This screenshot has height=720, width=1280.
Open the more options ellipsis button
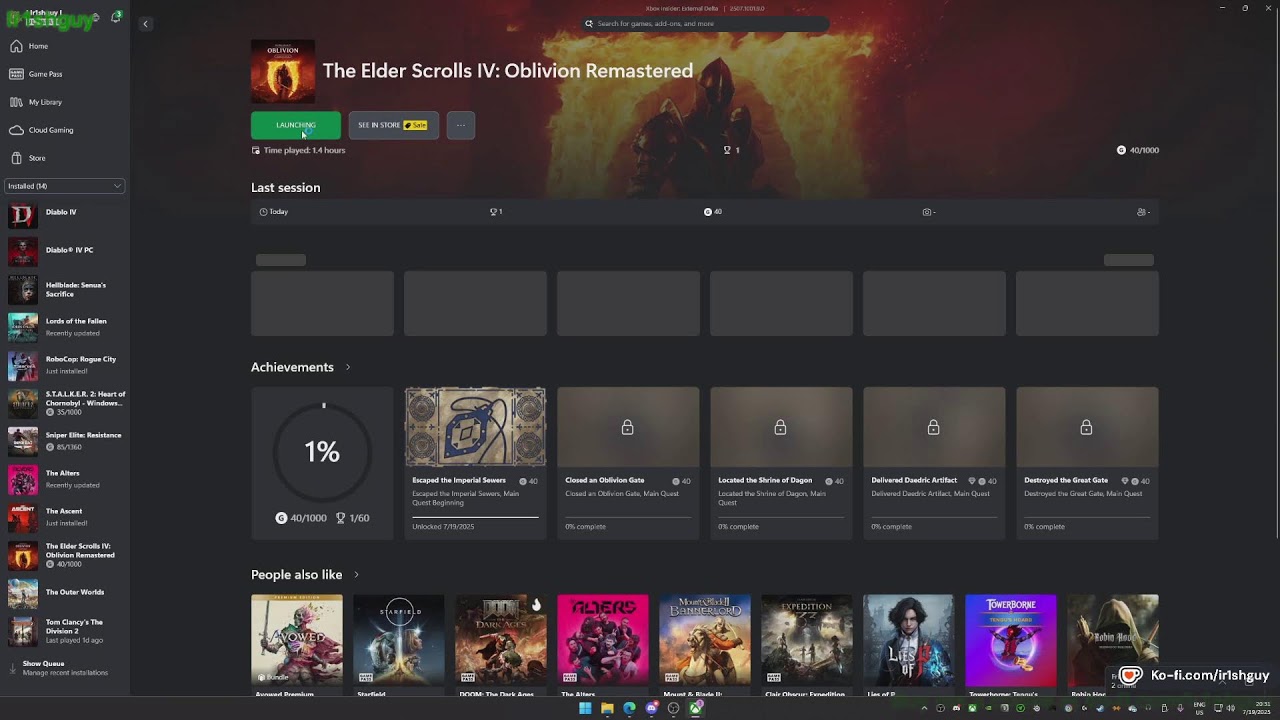[x=461, y=125]
